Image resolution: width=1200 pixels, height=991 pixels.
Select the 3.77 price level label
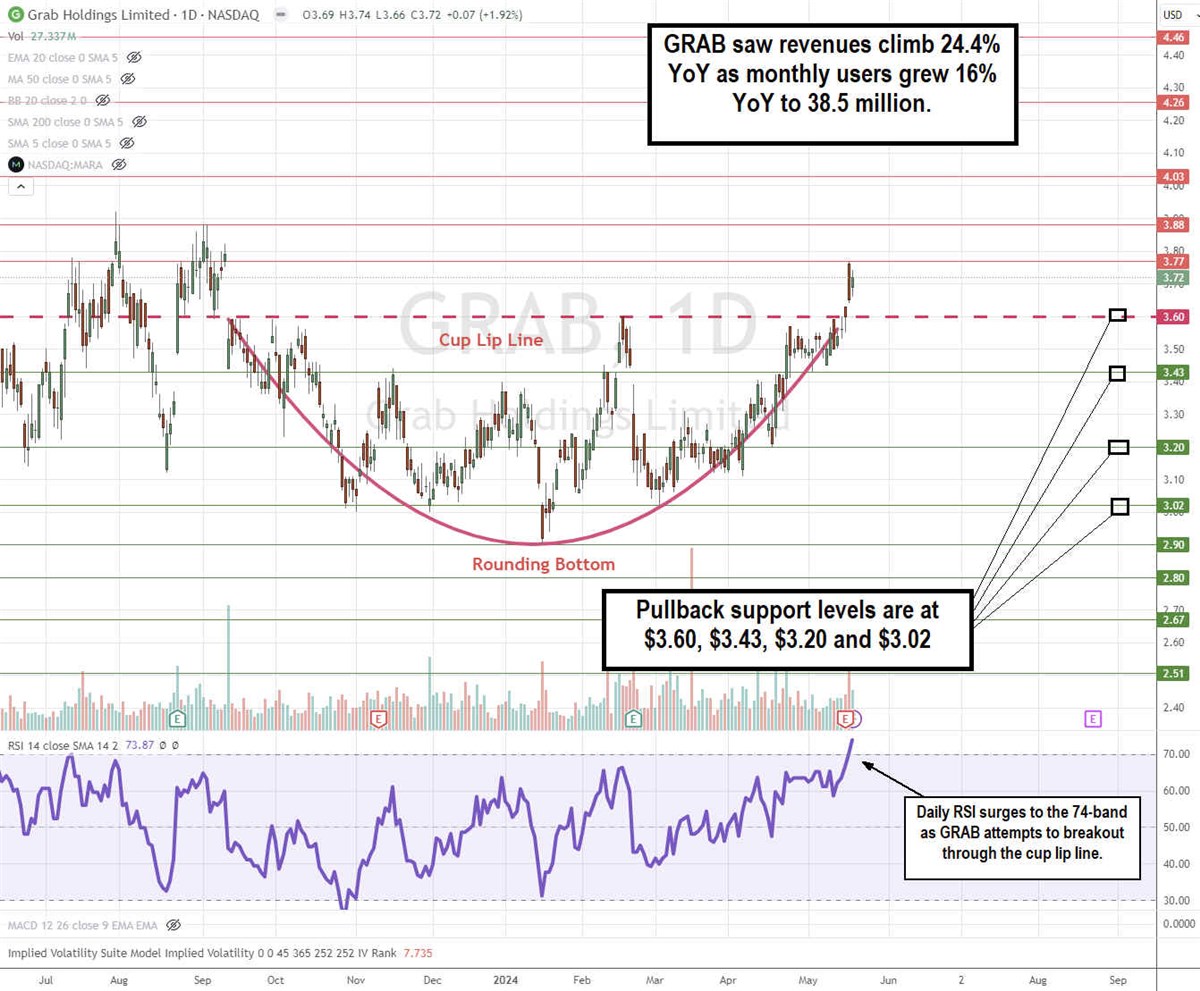[1174, 261]
